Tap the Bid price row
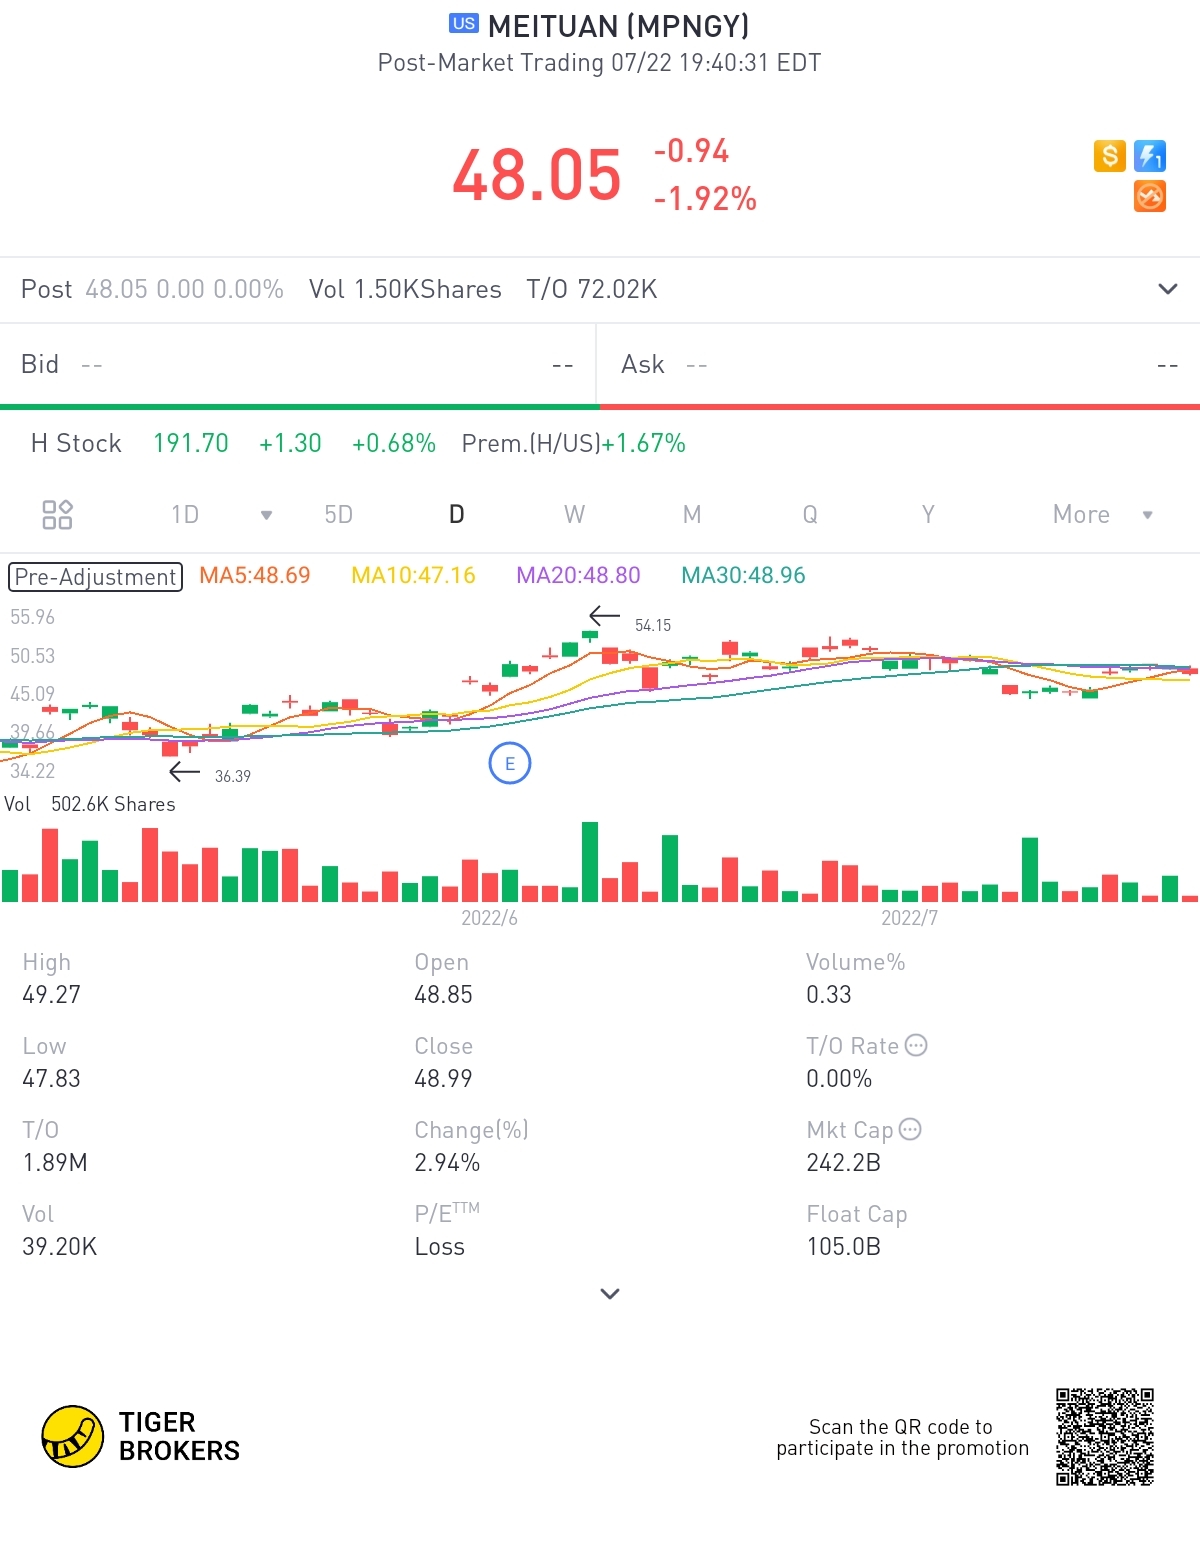1200x1552 pixels. click(298, 364)
